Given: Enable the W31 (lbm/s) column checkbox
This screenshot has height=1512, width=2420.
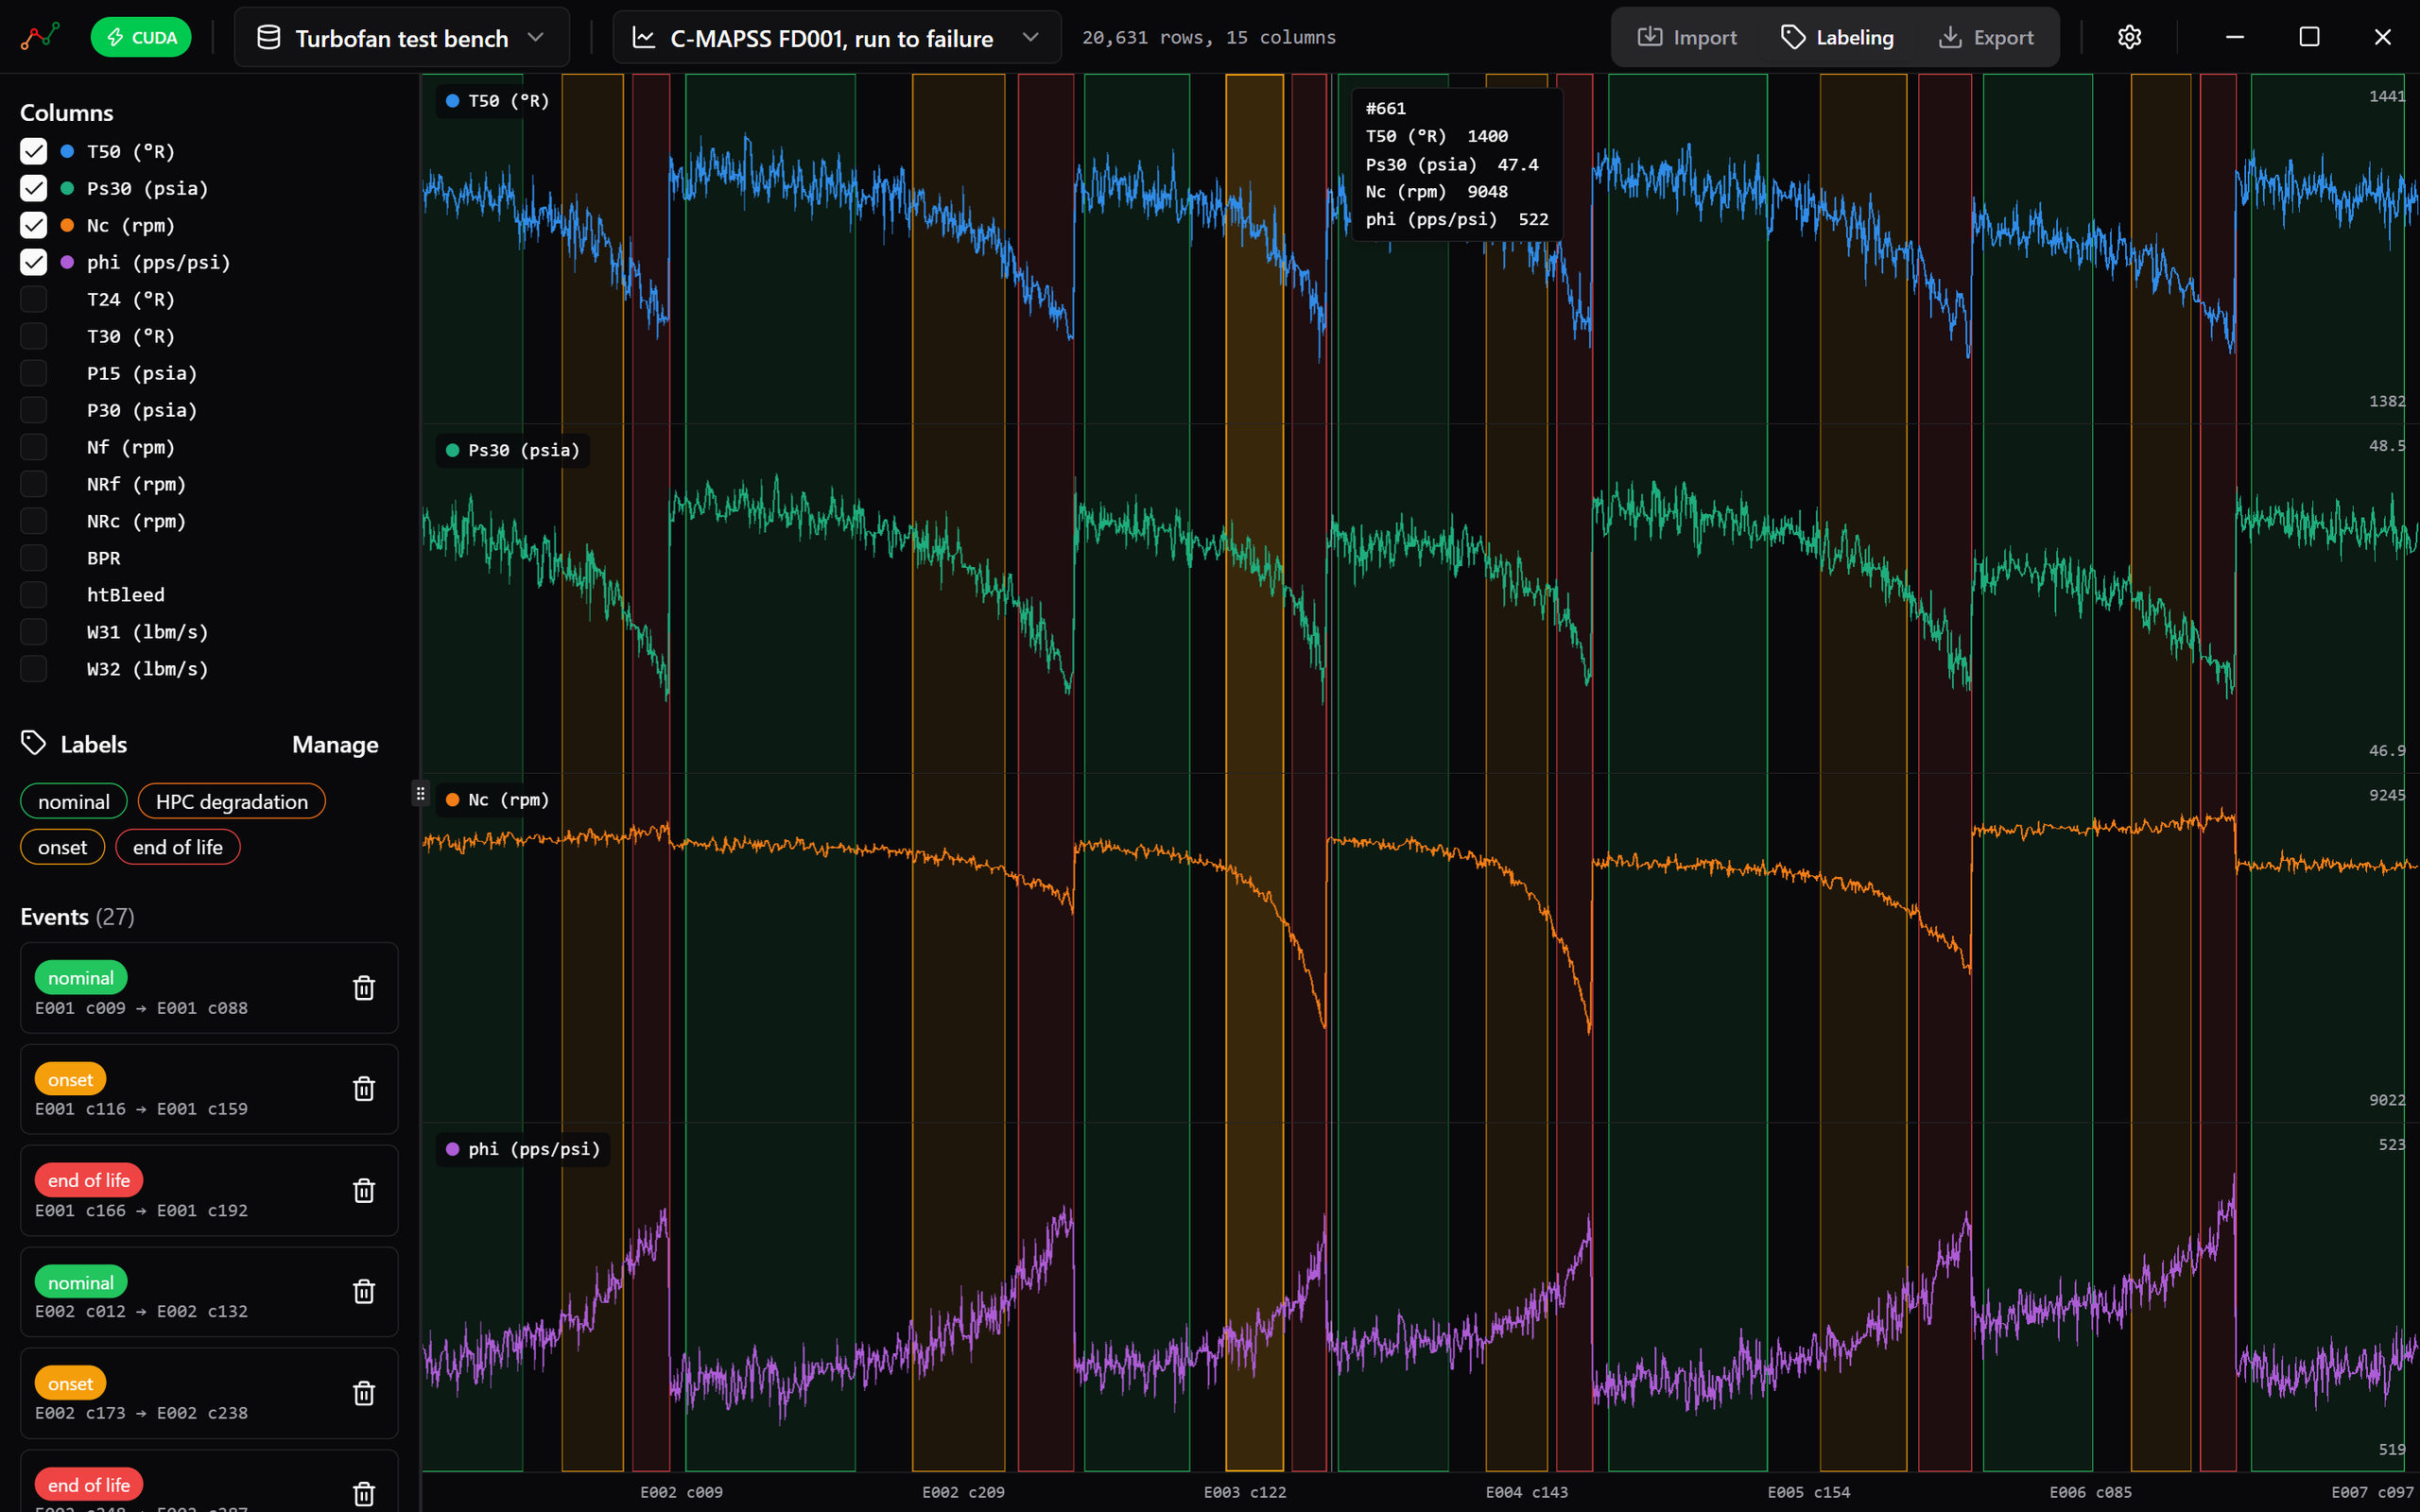Looking at the screenshot, I should [34, 632].
